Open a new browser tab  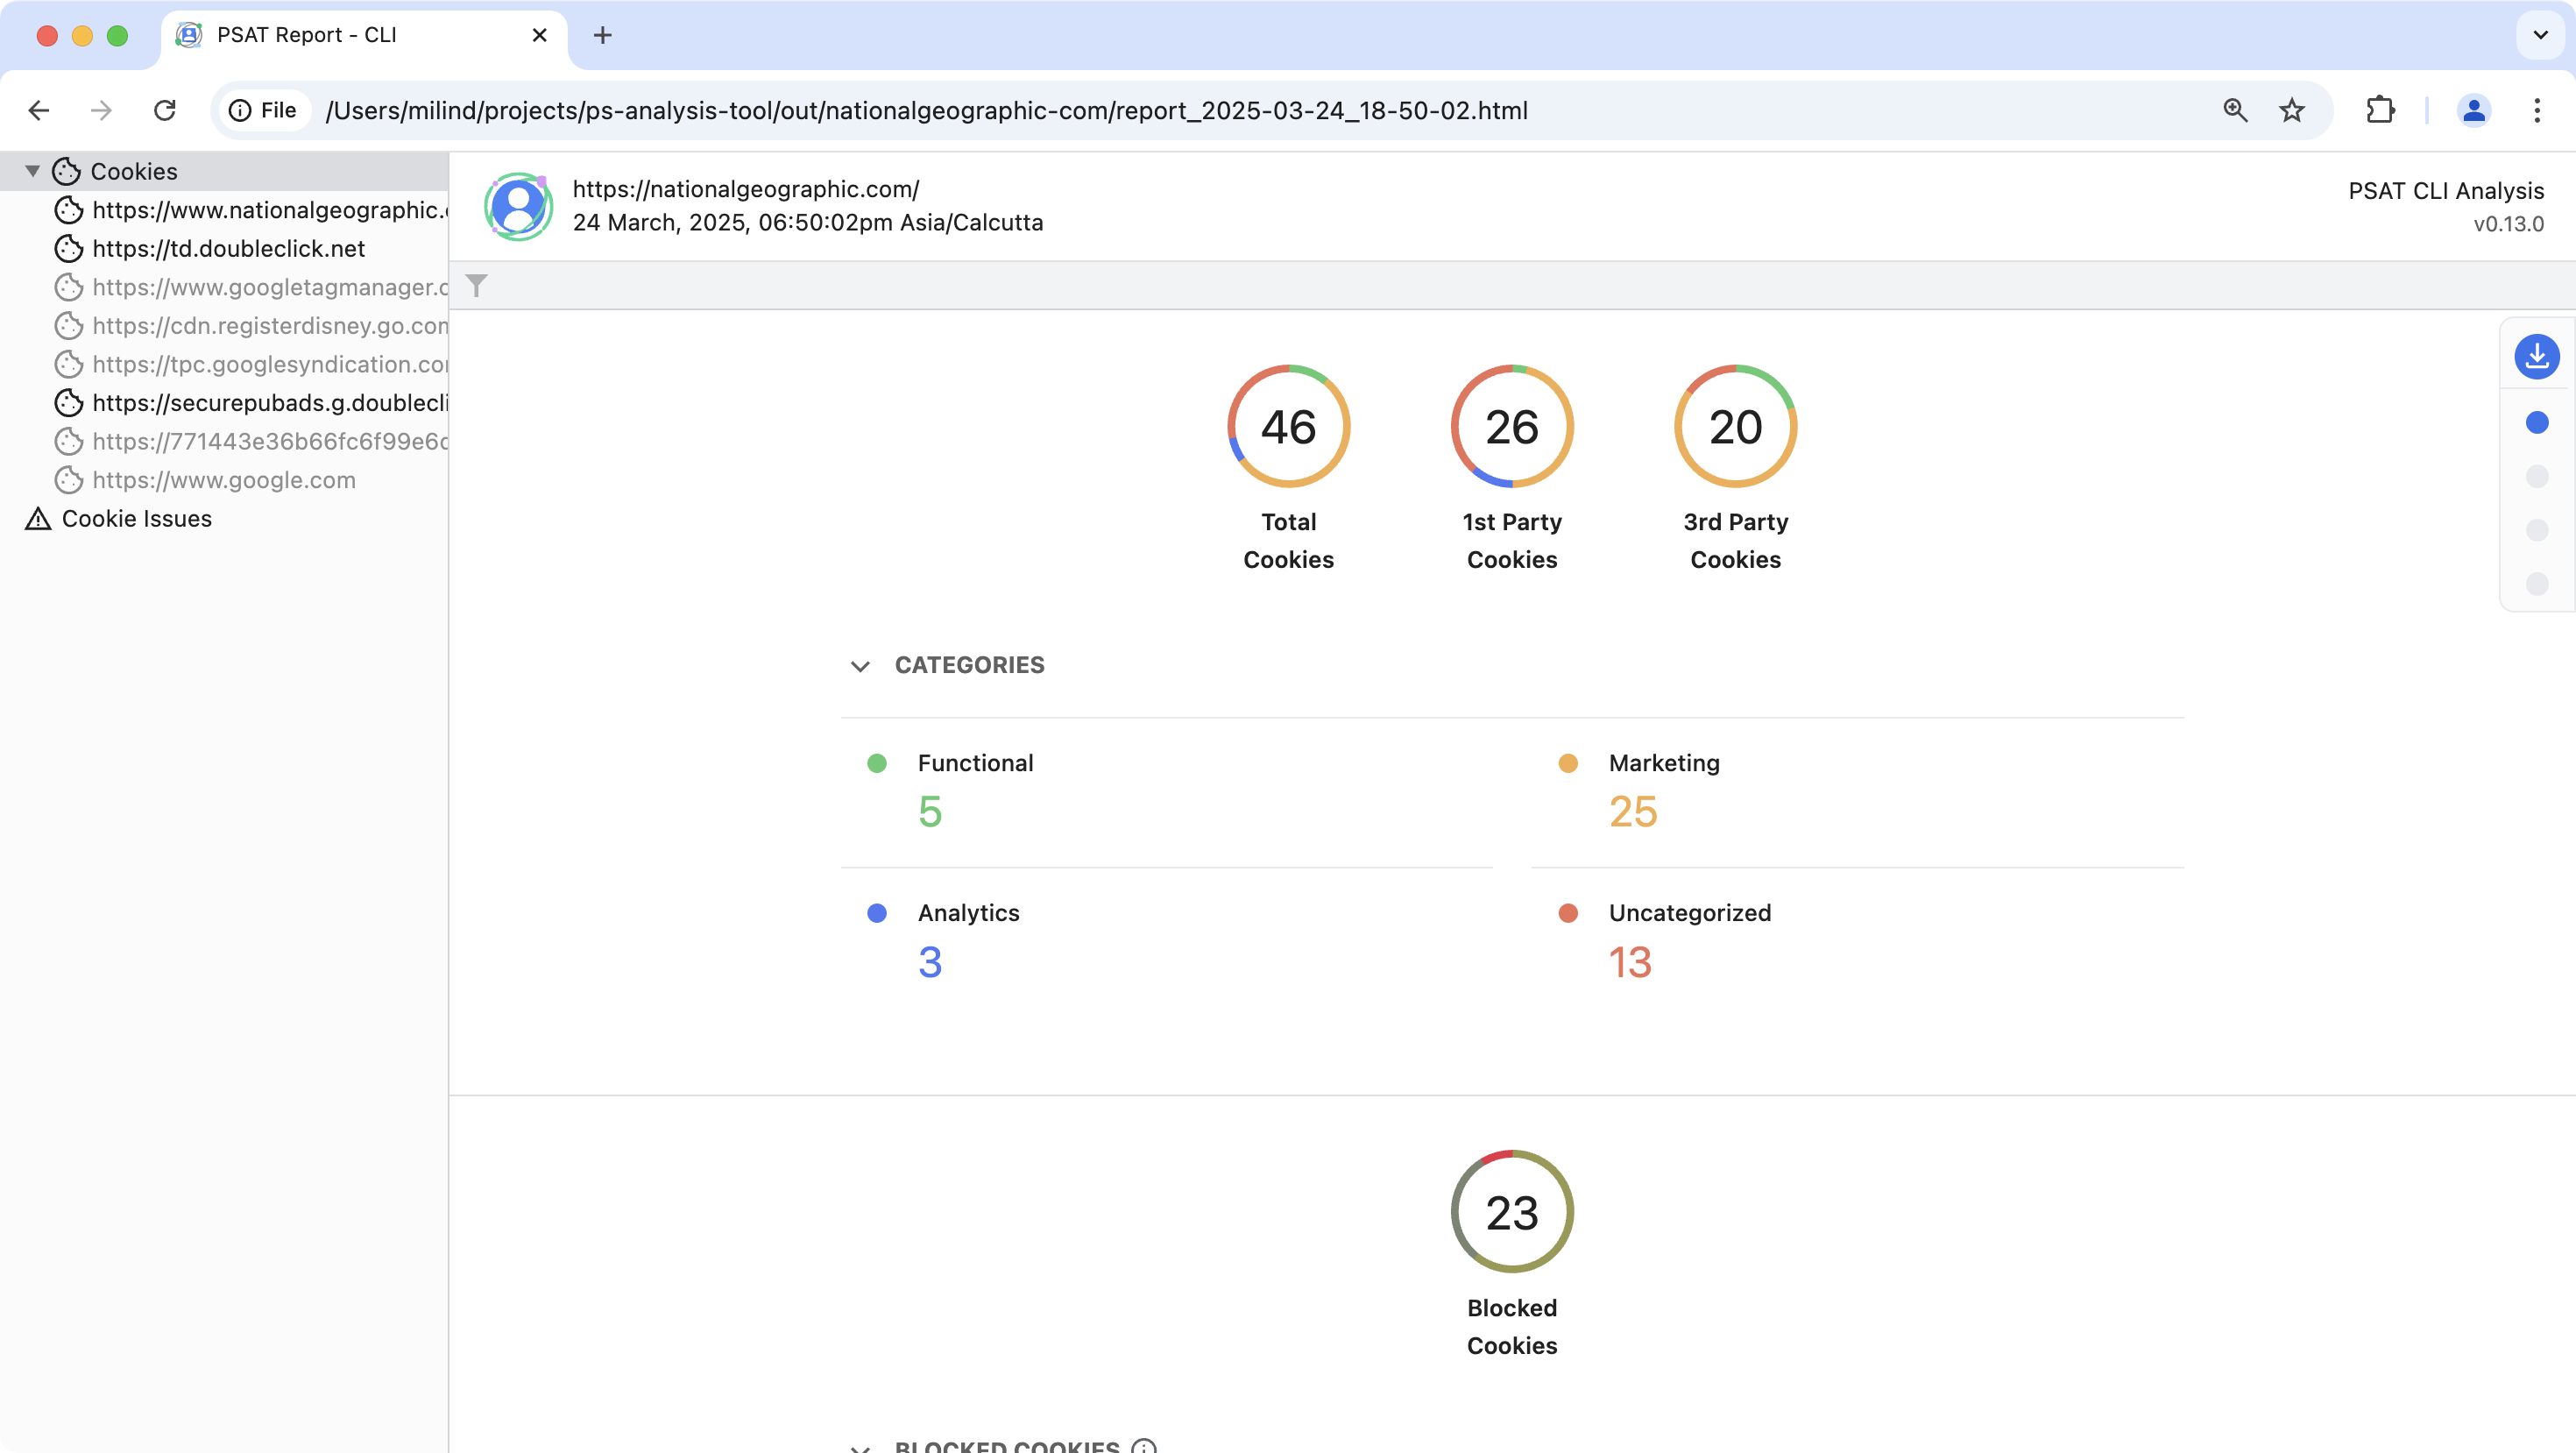[x=602, y=36]
